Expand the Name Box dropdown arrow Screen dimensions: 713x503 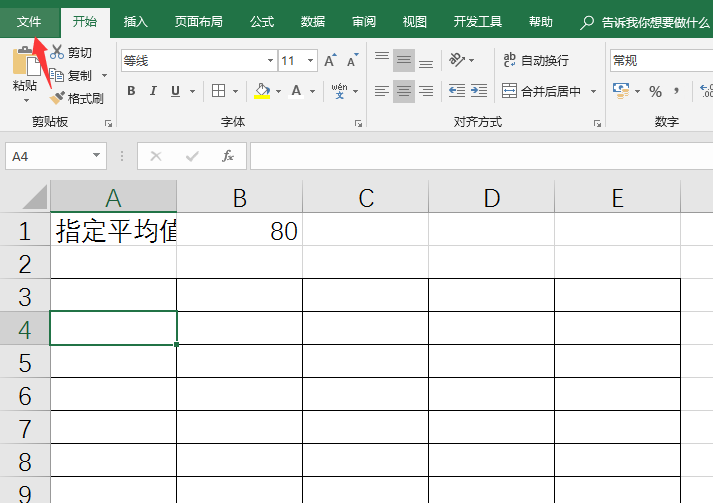[x=96, y=156]
